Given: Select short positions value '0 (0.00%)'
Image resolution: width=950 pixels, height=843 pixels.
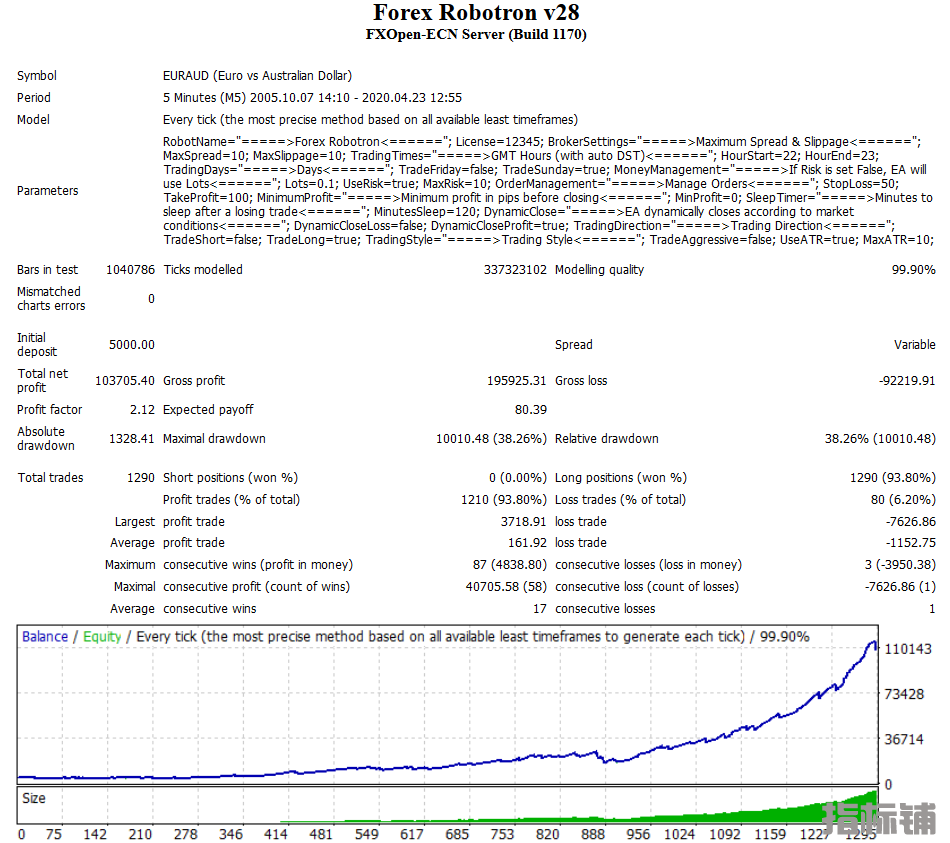Looking at the screenshot, I should coord(518,478).
